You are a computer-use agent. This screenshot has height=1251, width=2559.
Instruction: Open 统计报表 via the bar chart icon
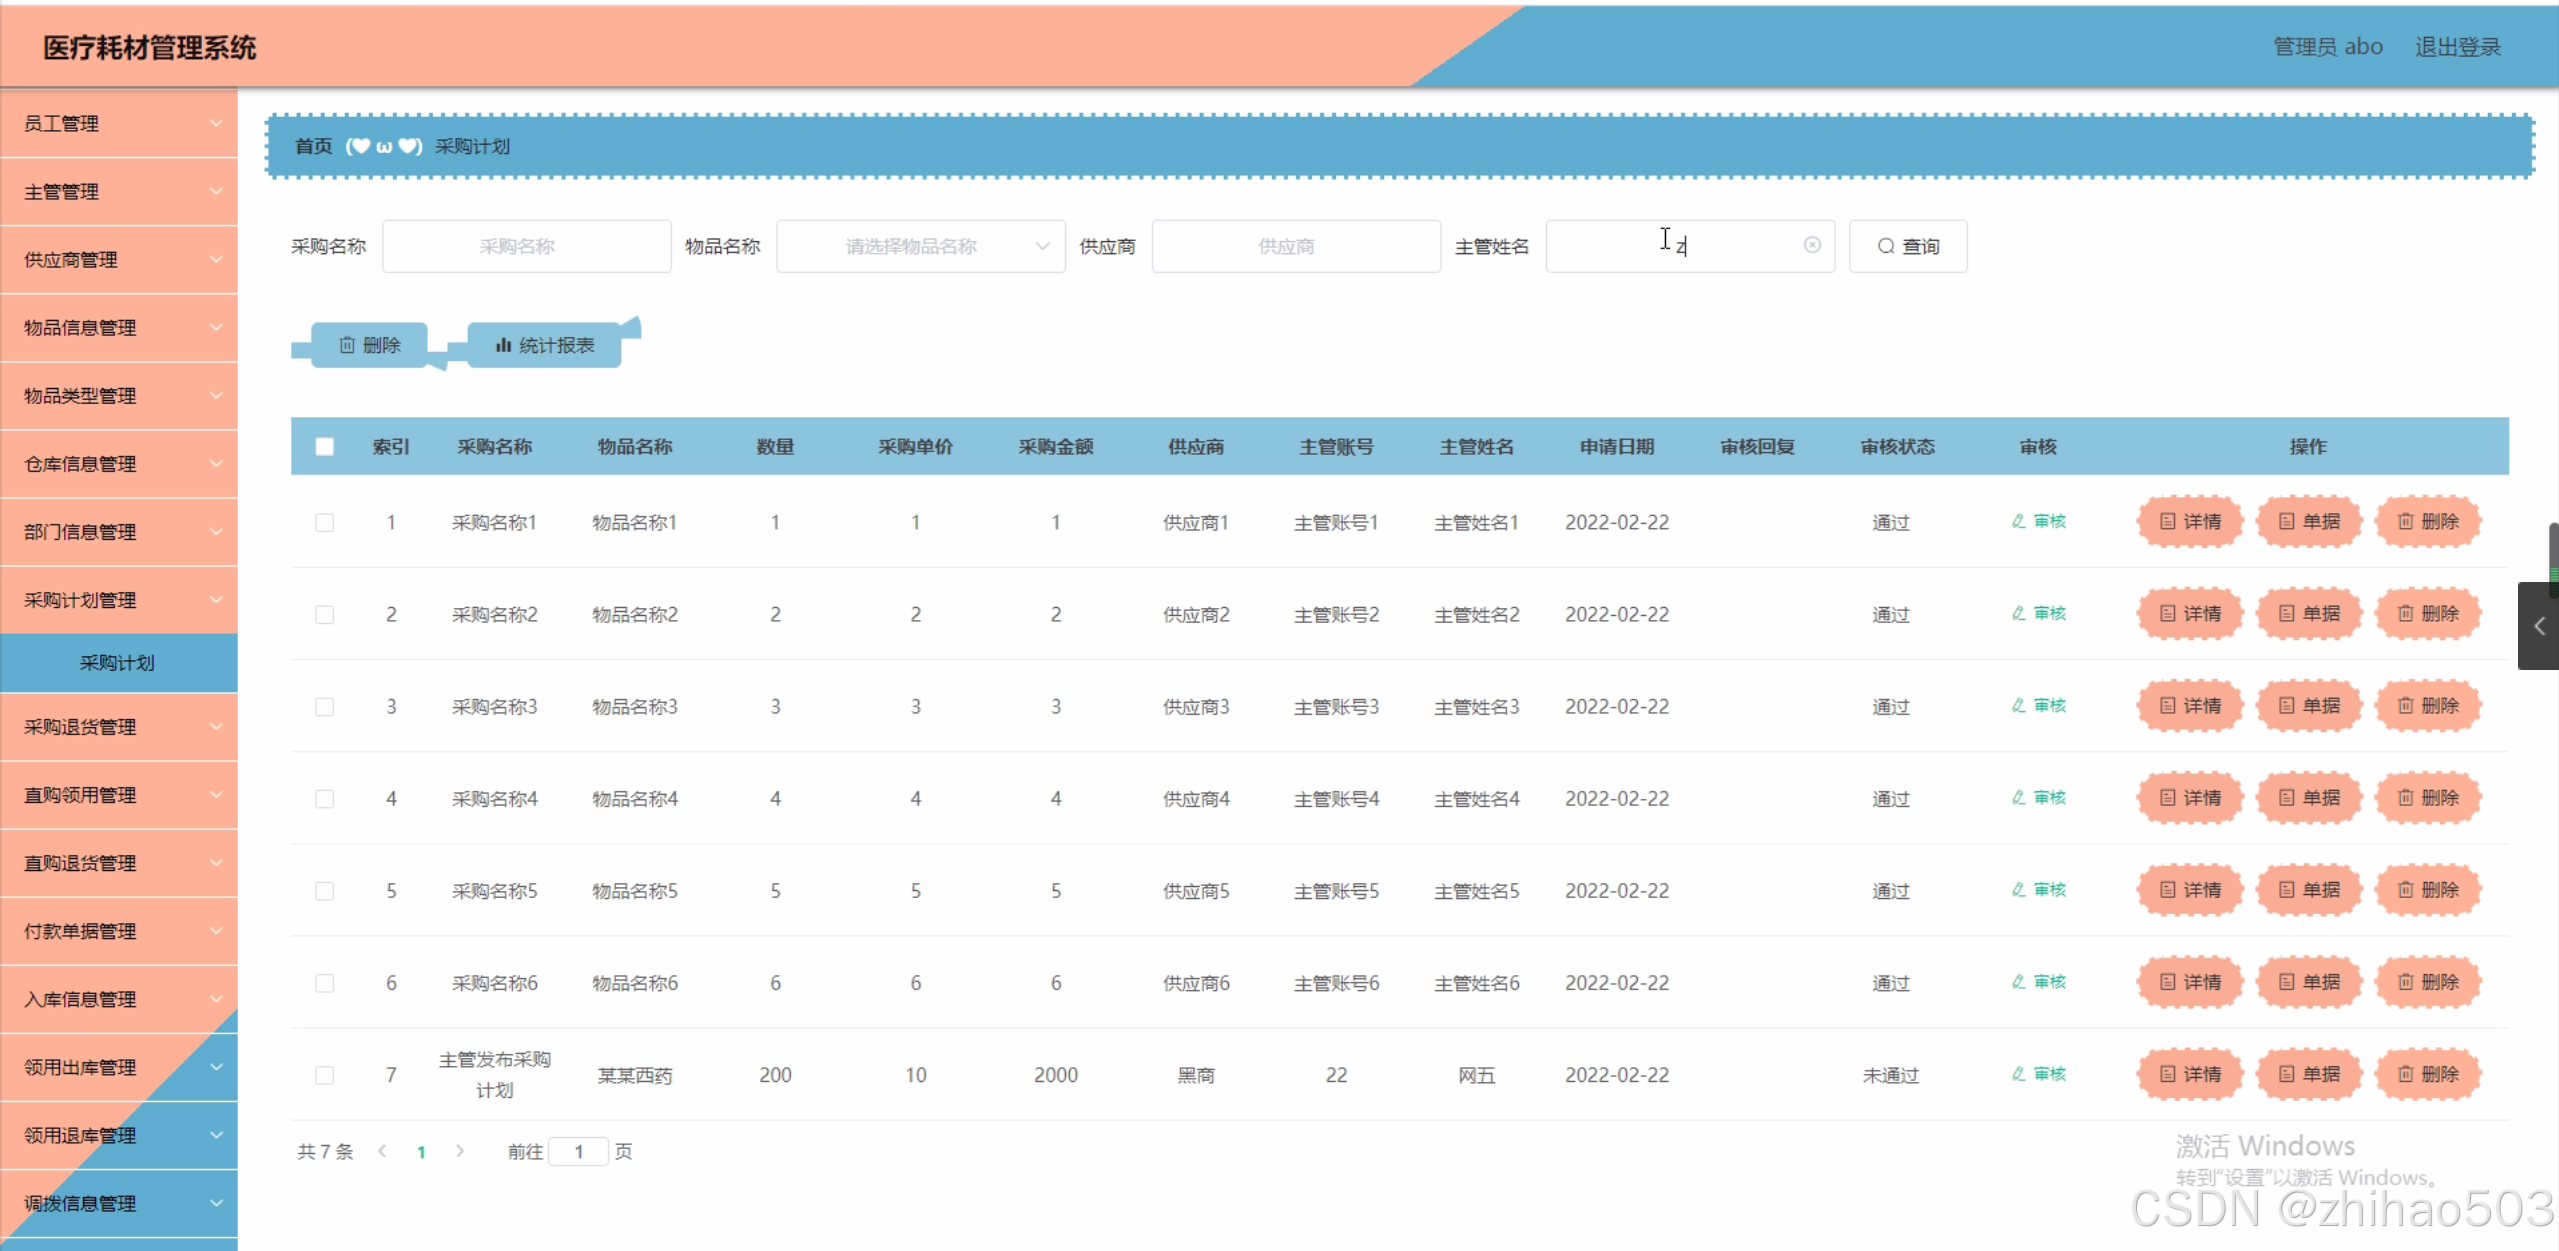click(x=502, y=344)
